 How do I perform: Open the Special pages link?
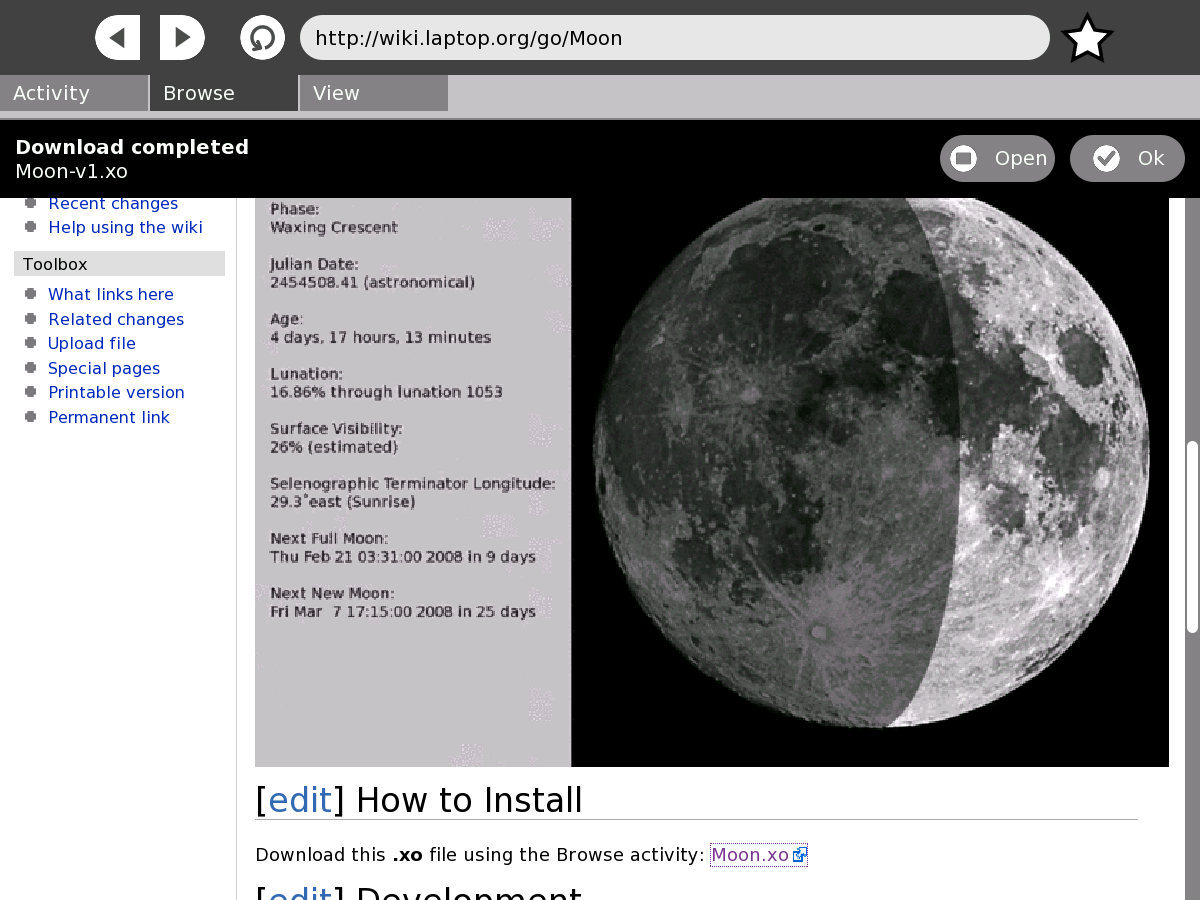pos(104,368)
